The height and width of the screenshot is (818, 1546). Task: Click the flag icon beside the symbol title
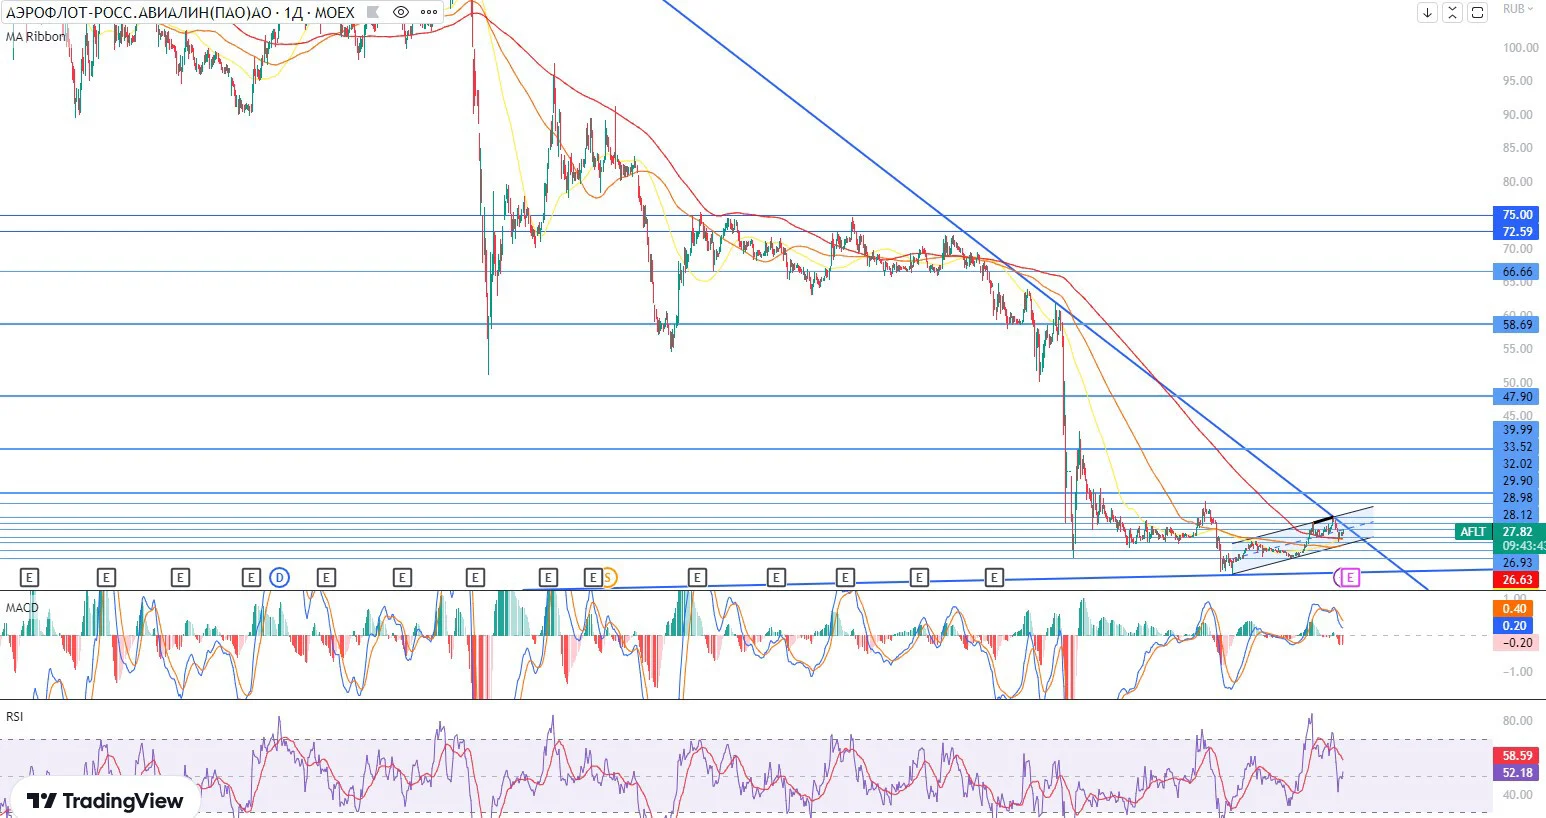coord(373,13)
